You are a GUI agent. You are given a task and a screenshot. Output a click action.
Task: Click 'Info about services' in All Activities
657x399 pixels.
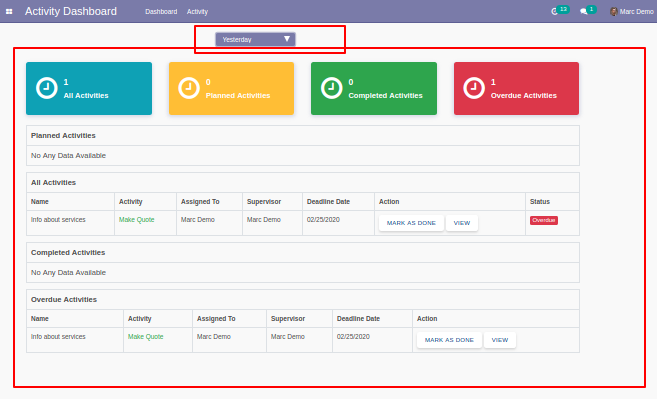tap(58, 220)
